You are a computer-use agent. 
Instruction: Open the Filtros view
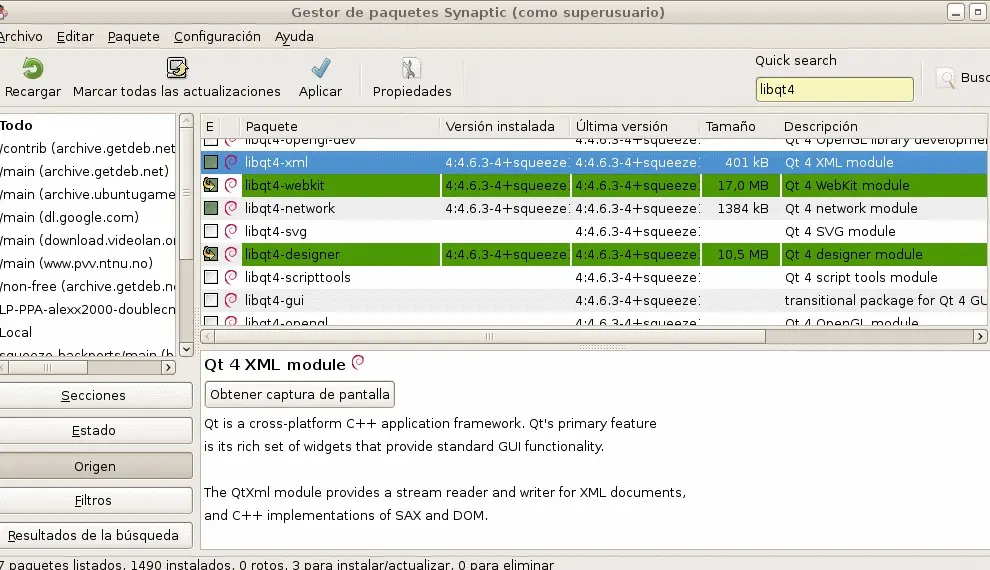coord(95,501)
